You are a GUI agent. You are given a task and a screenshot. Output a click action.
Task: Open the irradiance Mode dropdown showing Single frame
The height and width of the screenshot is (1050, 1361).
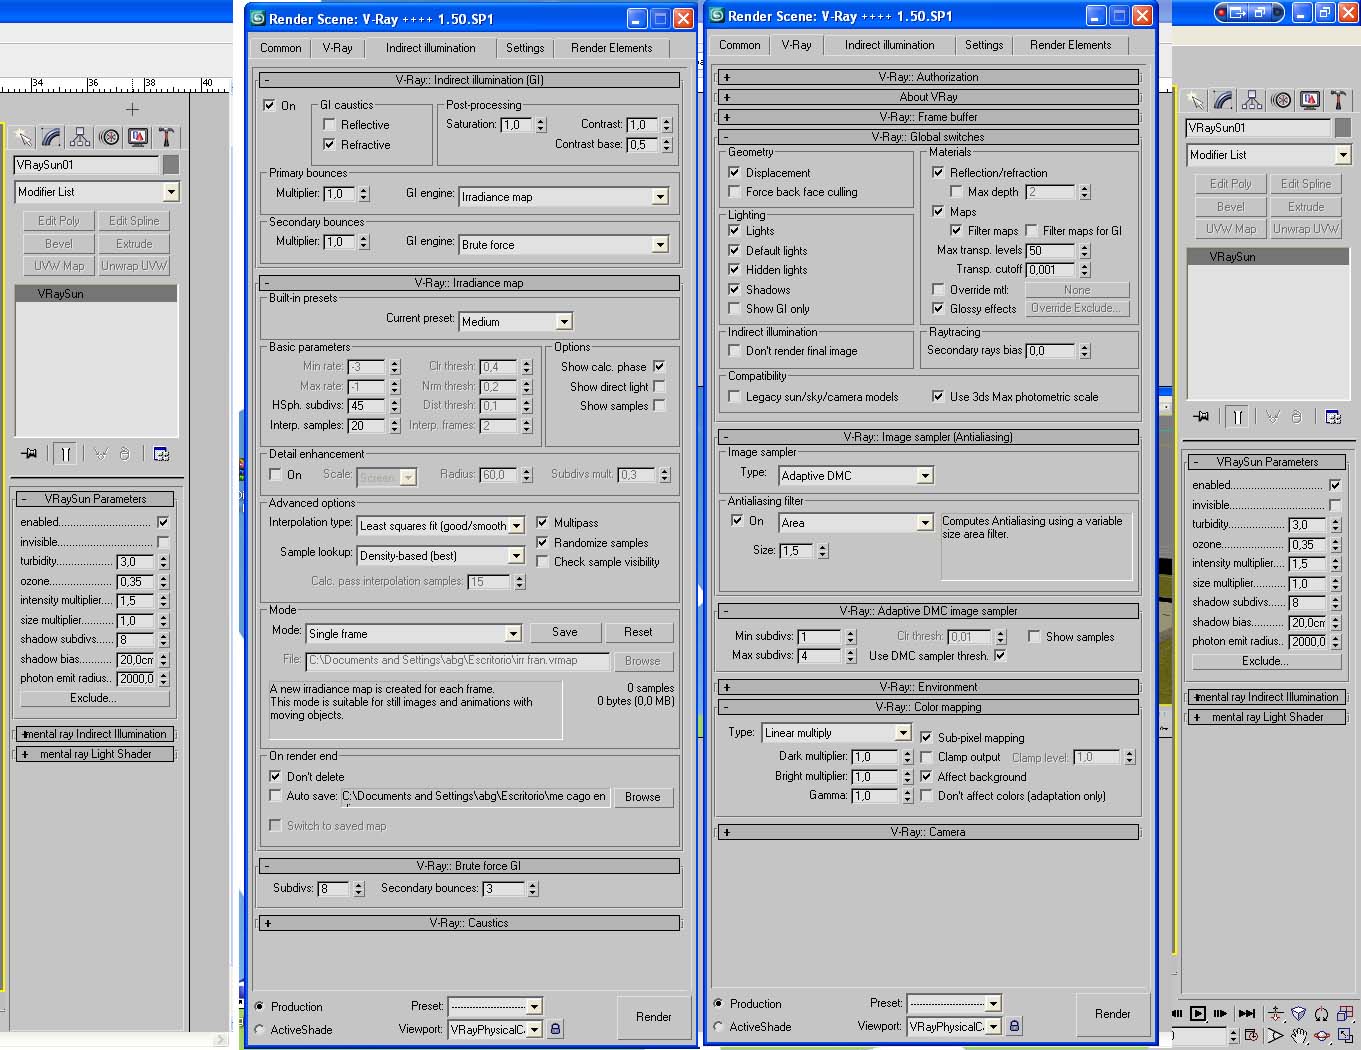point(413,633)
